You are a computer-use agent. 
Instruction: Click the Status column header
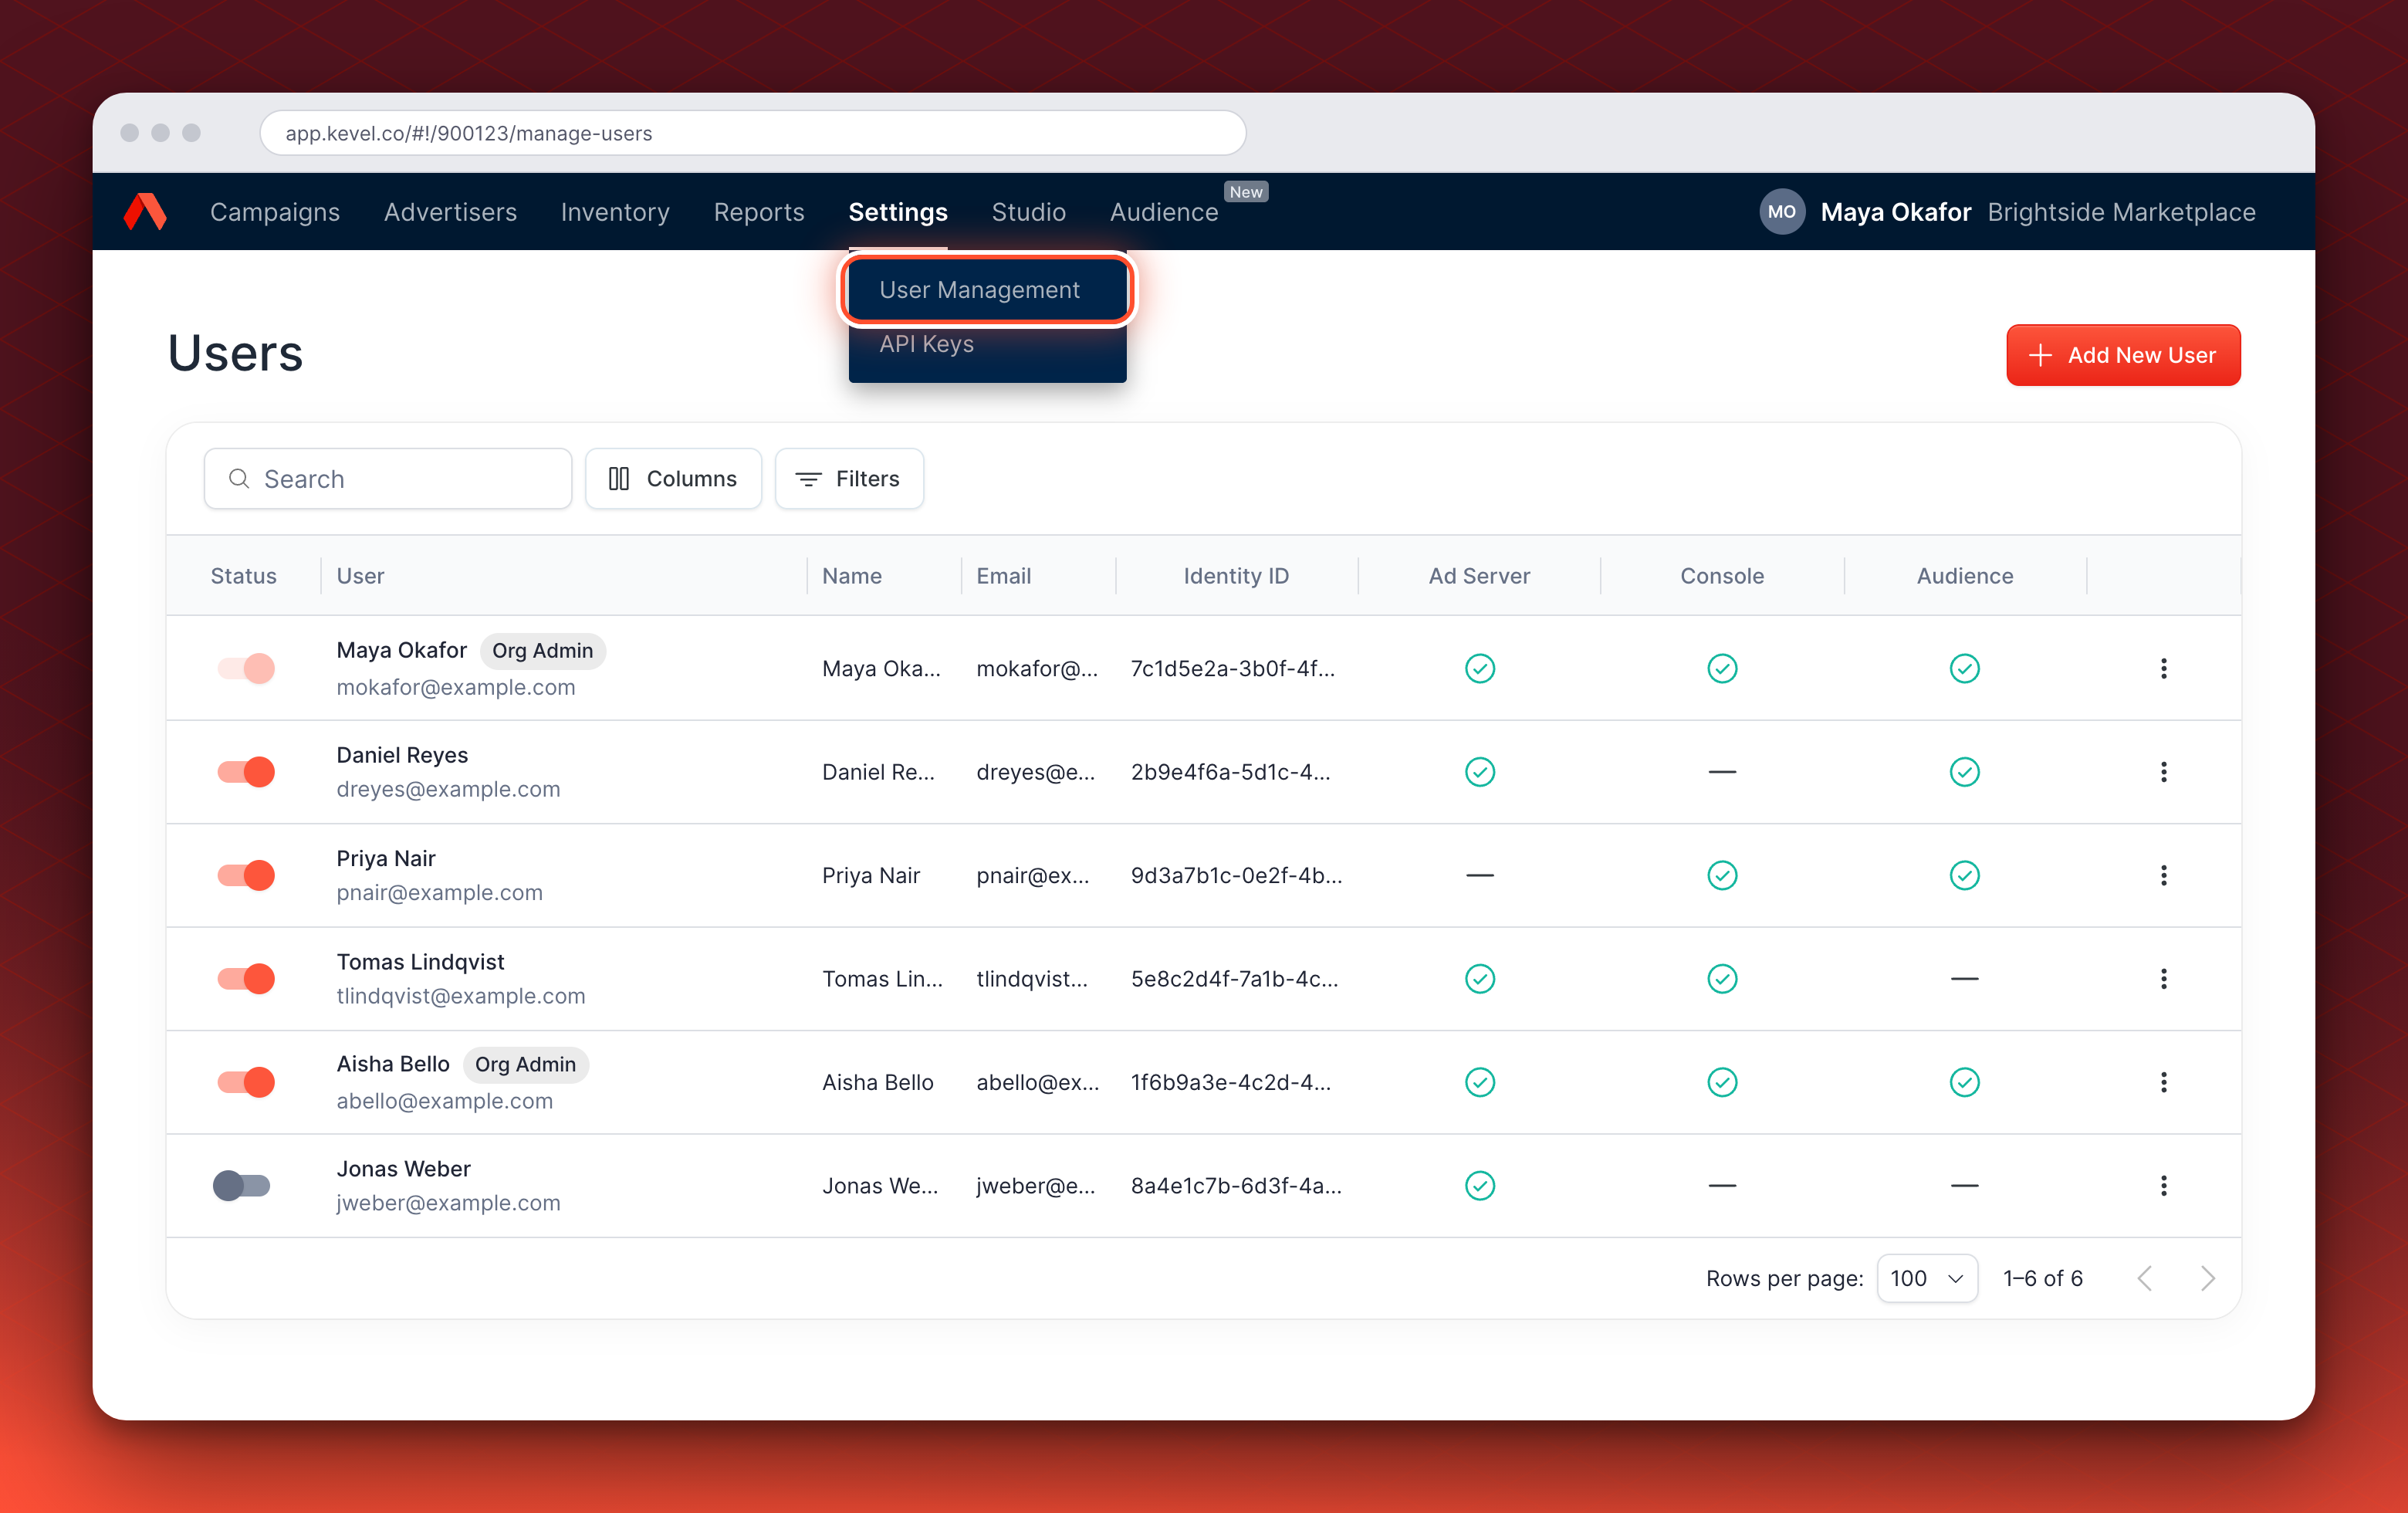[243, 576]
